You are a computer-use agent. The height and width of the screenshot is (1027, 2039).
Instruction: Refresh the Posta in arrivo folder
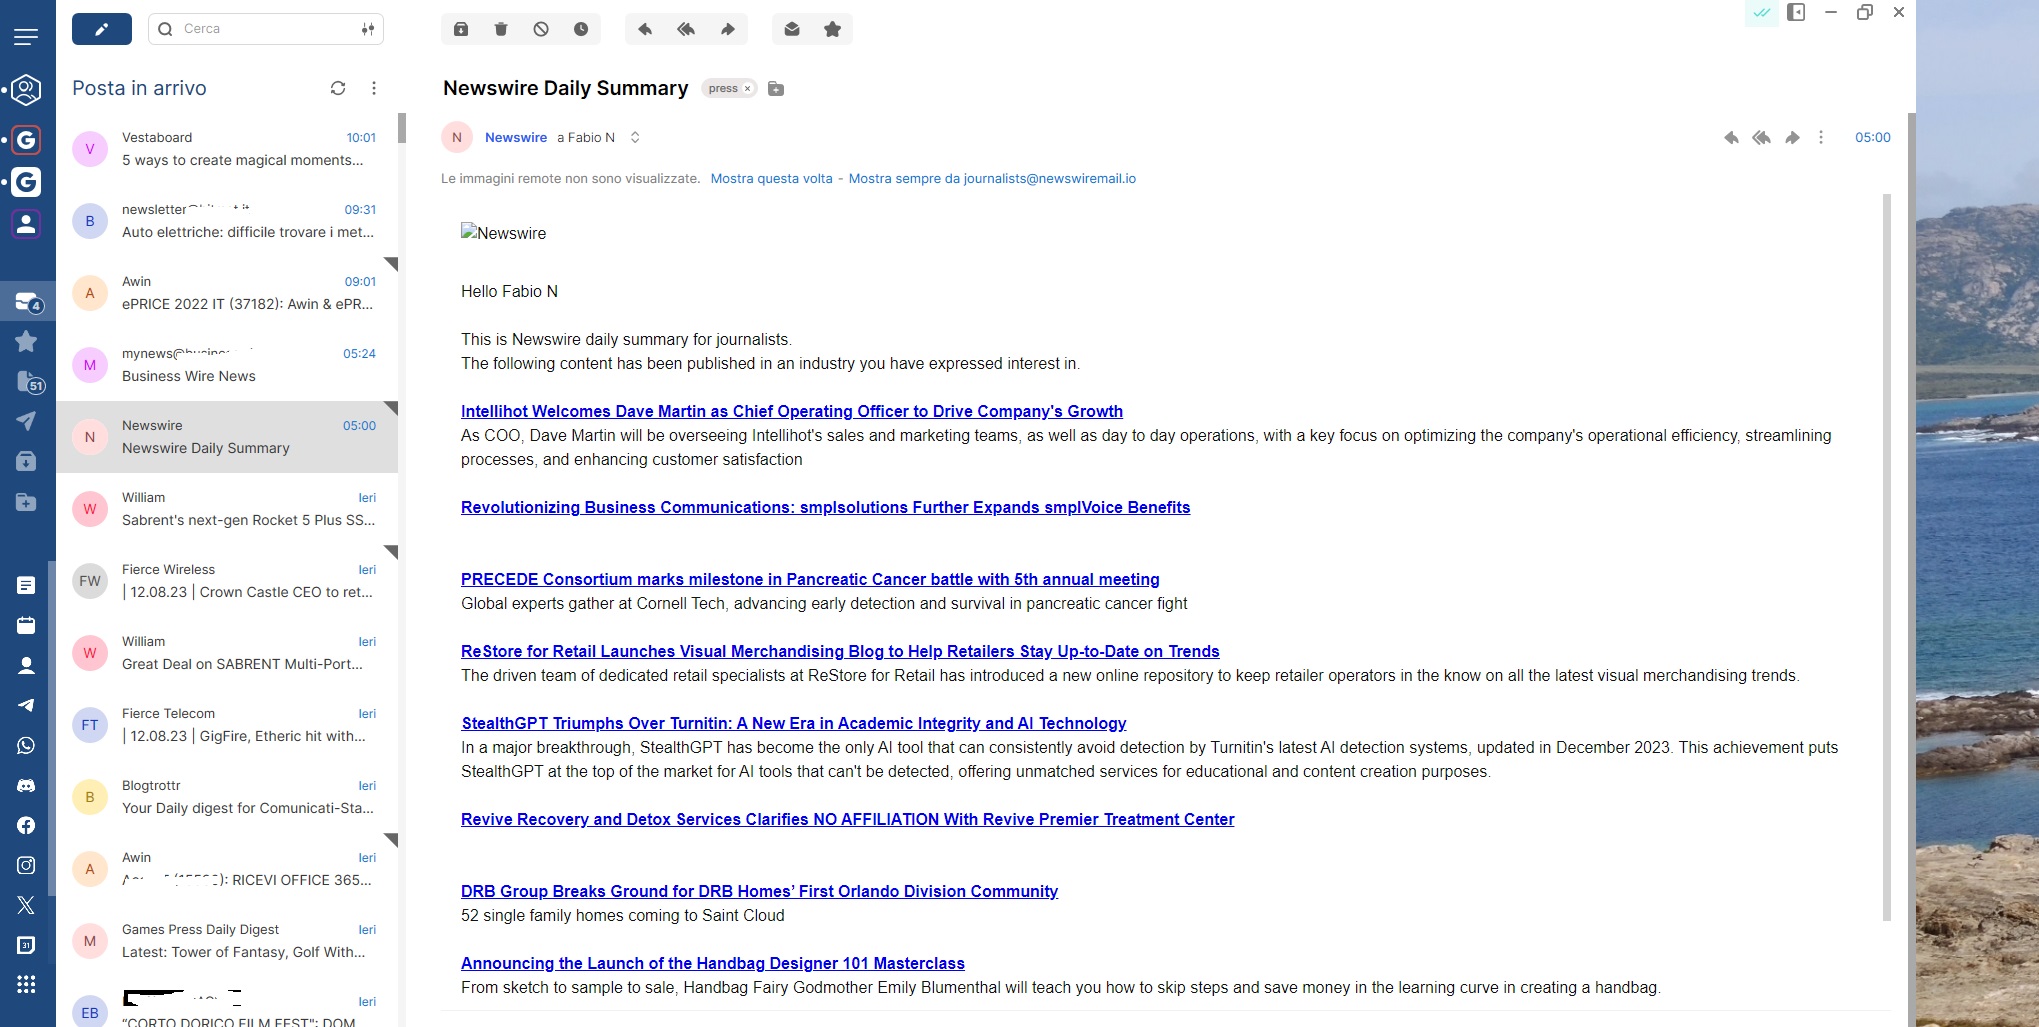[338, 88]
